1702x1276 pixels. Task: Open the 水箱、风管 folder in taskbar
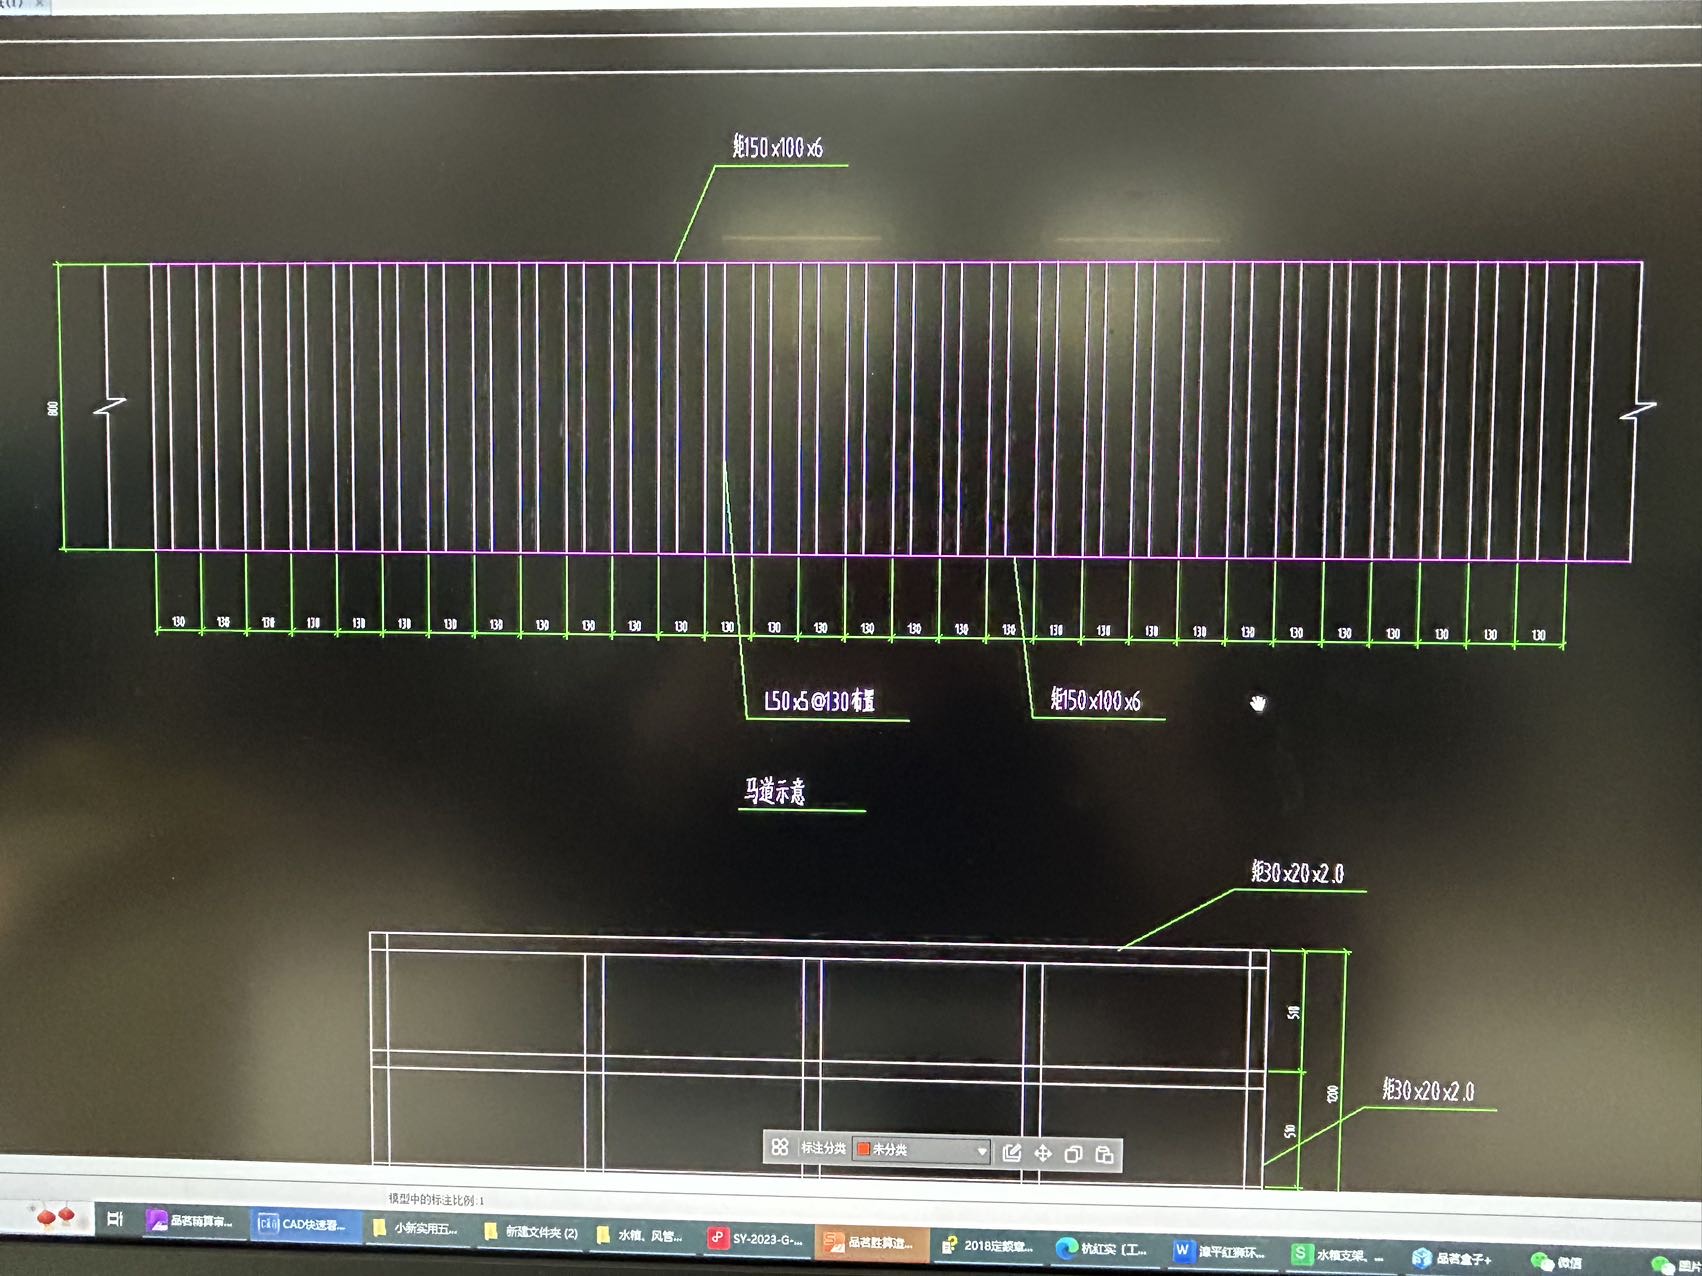click(x=640, y=1236)
